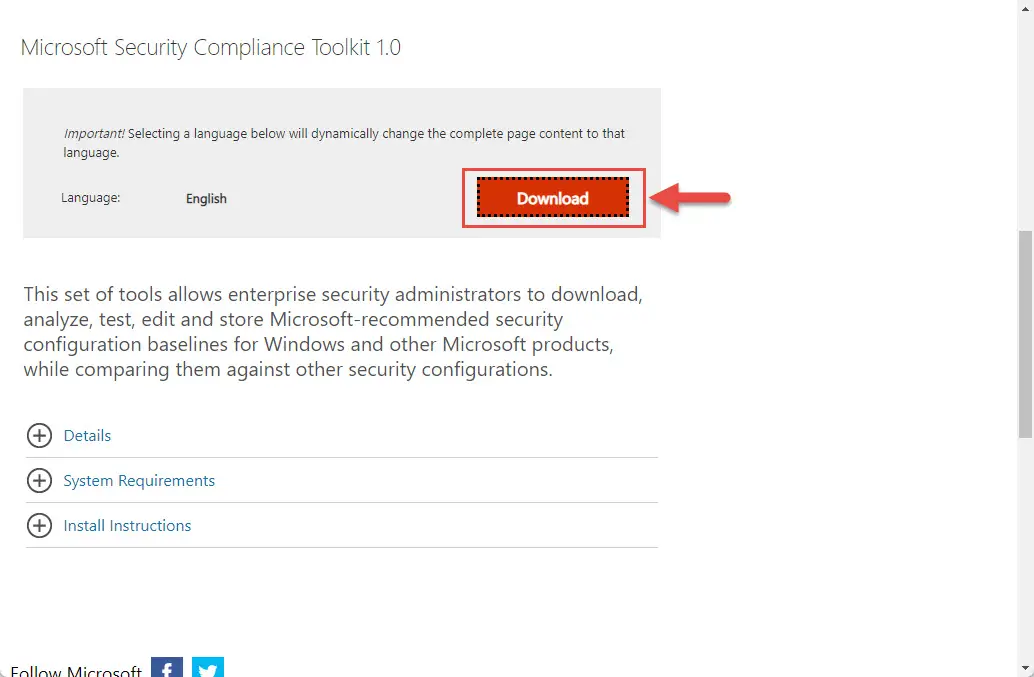This screenshot has width=1034, height=677.
Task: Click the red arrow pointing at Download
Action: [x=690, y=198]
